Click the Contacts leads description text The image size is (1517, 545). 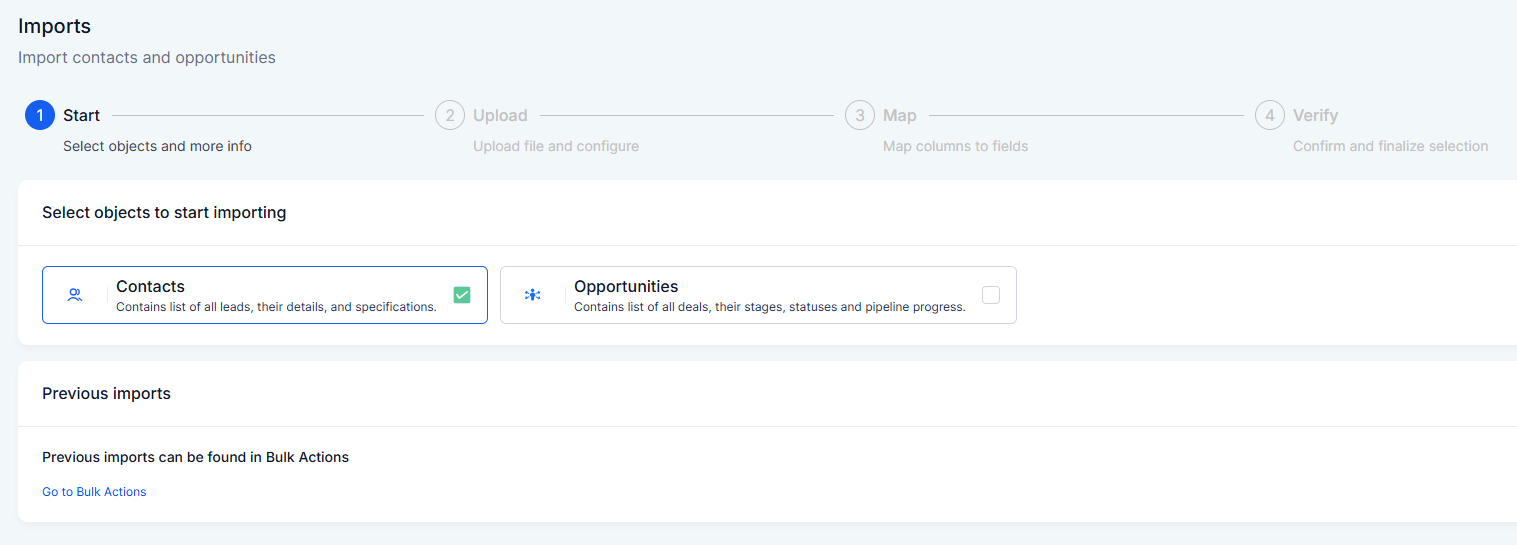pos(276,307)
